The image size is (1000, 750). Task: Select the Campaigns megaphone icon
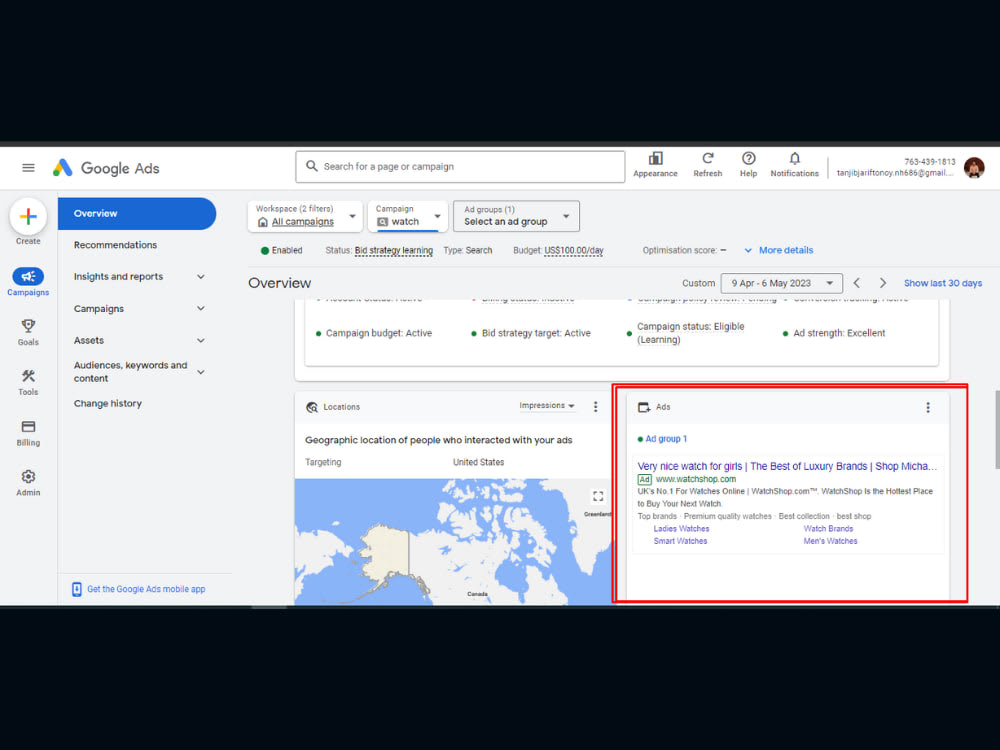[x=28, y=276]
